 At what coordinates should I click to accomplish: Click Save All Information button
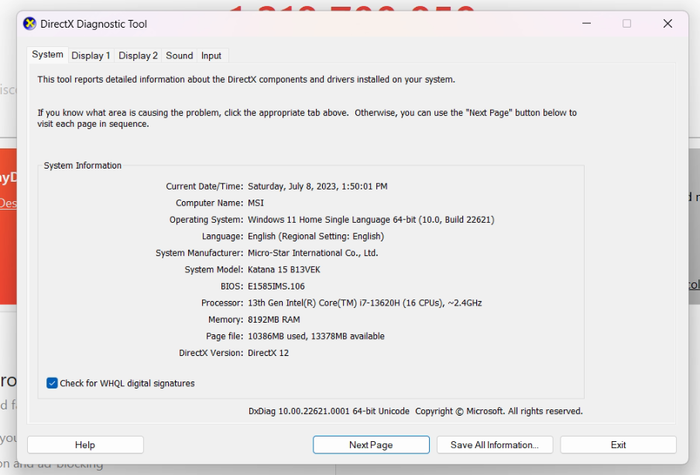[494, 445]
